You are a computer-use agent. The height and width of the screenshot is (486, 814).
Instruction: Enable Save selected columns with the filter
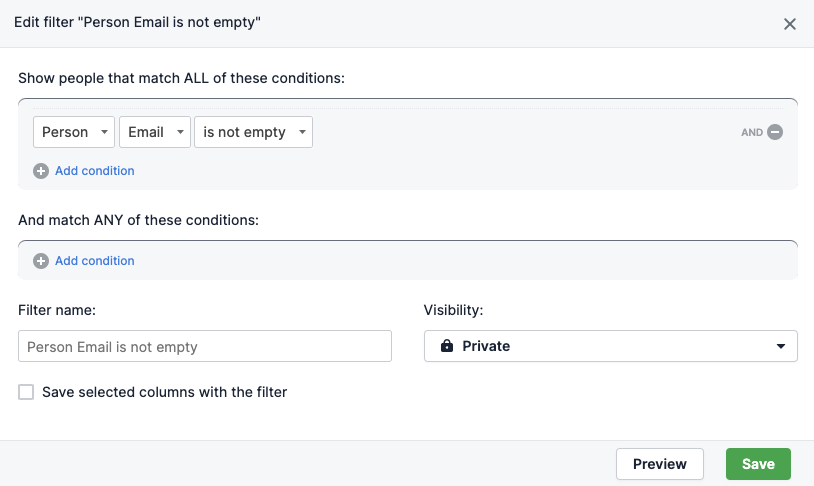pos(26,392)
